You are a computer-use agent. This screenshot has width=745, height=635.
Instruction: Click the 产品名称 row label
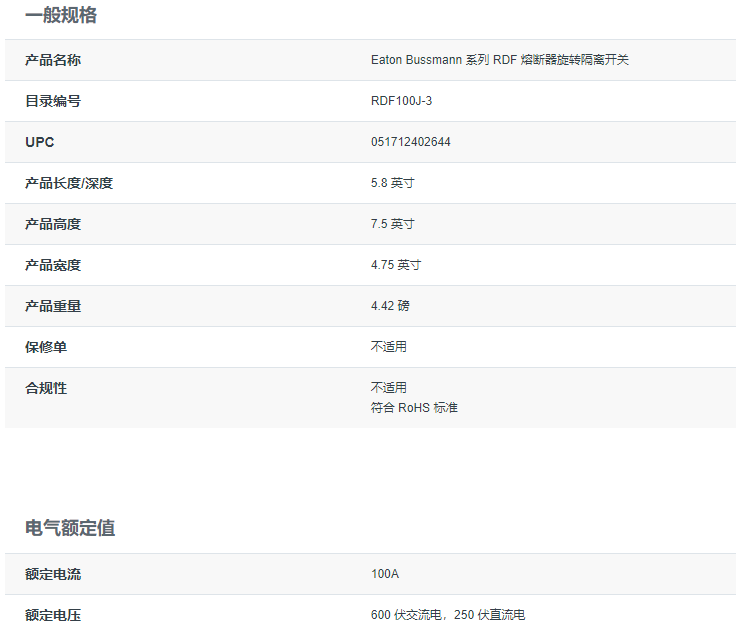pos(53,60)
